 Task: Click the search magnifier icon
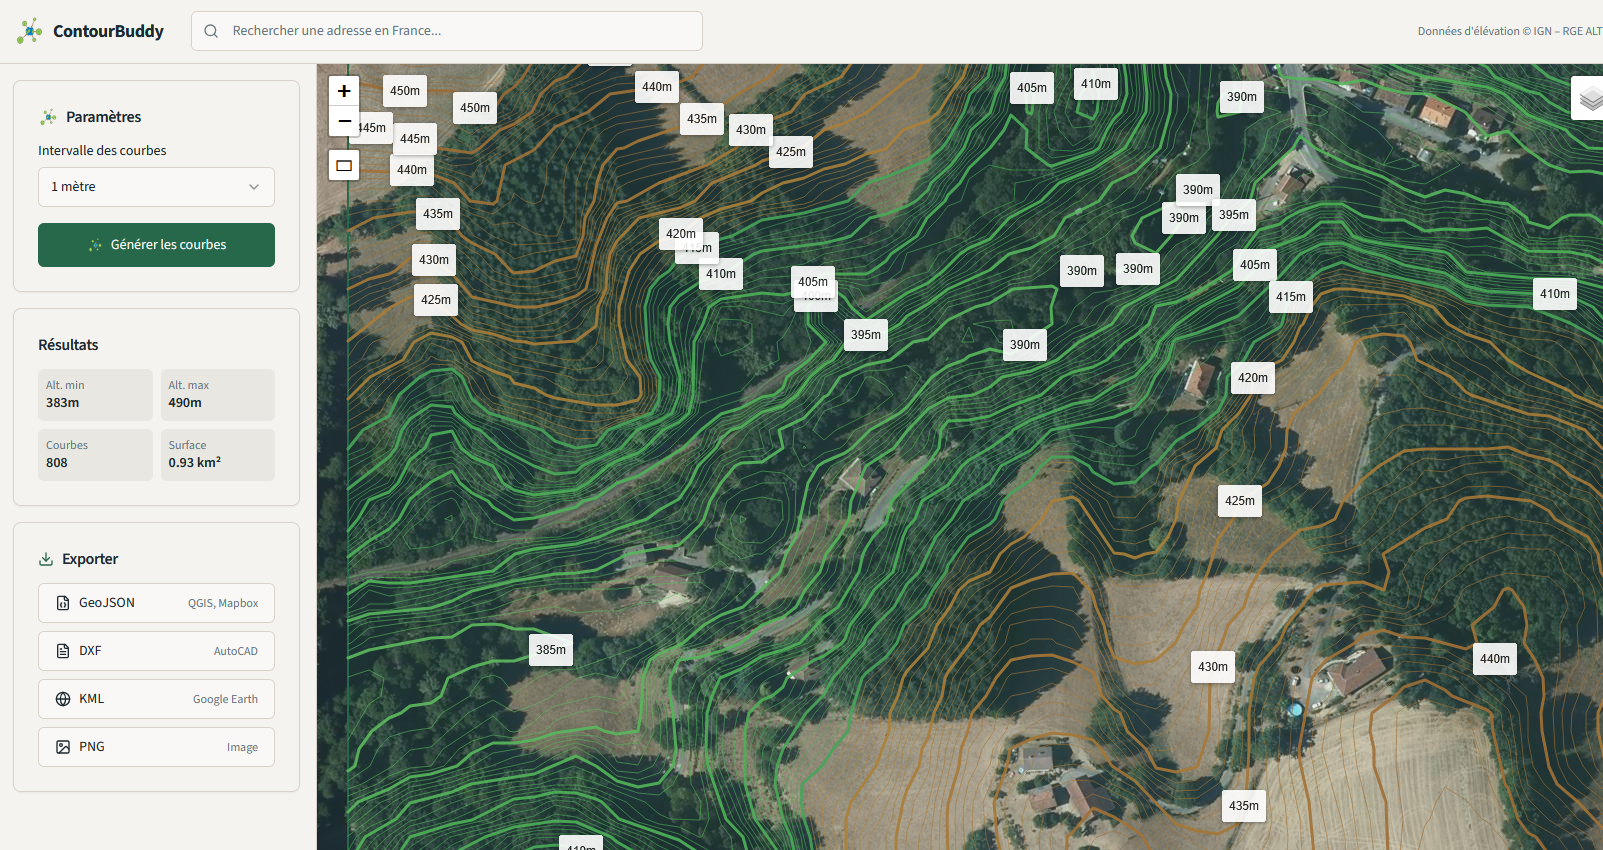pos(211,31)
